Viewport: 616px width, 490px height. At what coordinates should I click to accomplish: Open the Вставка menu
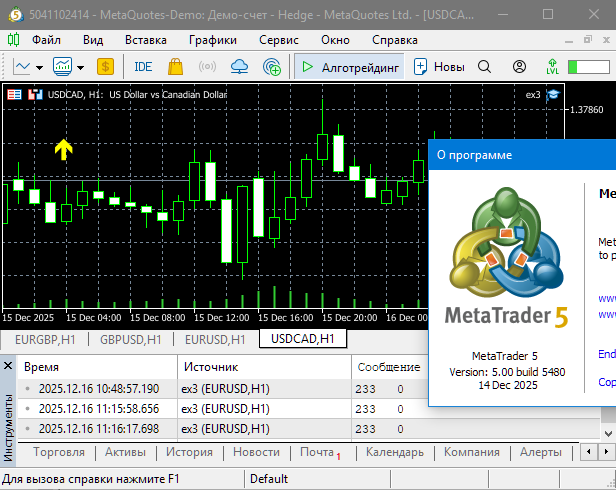pyautogui.click(x=146, y=40)
